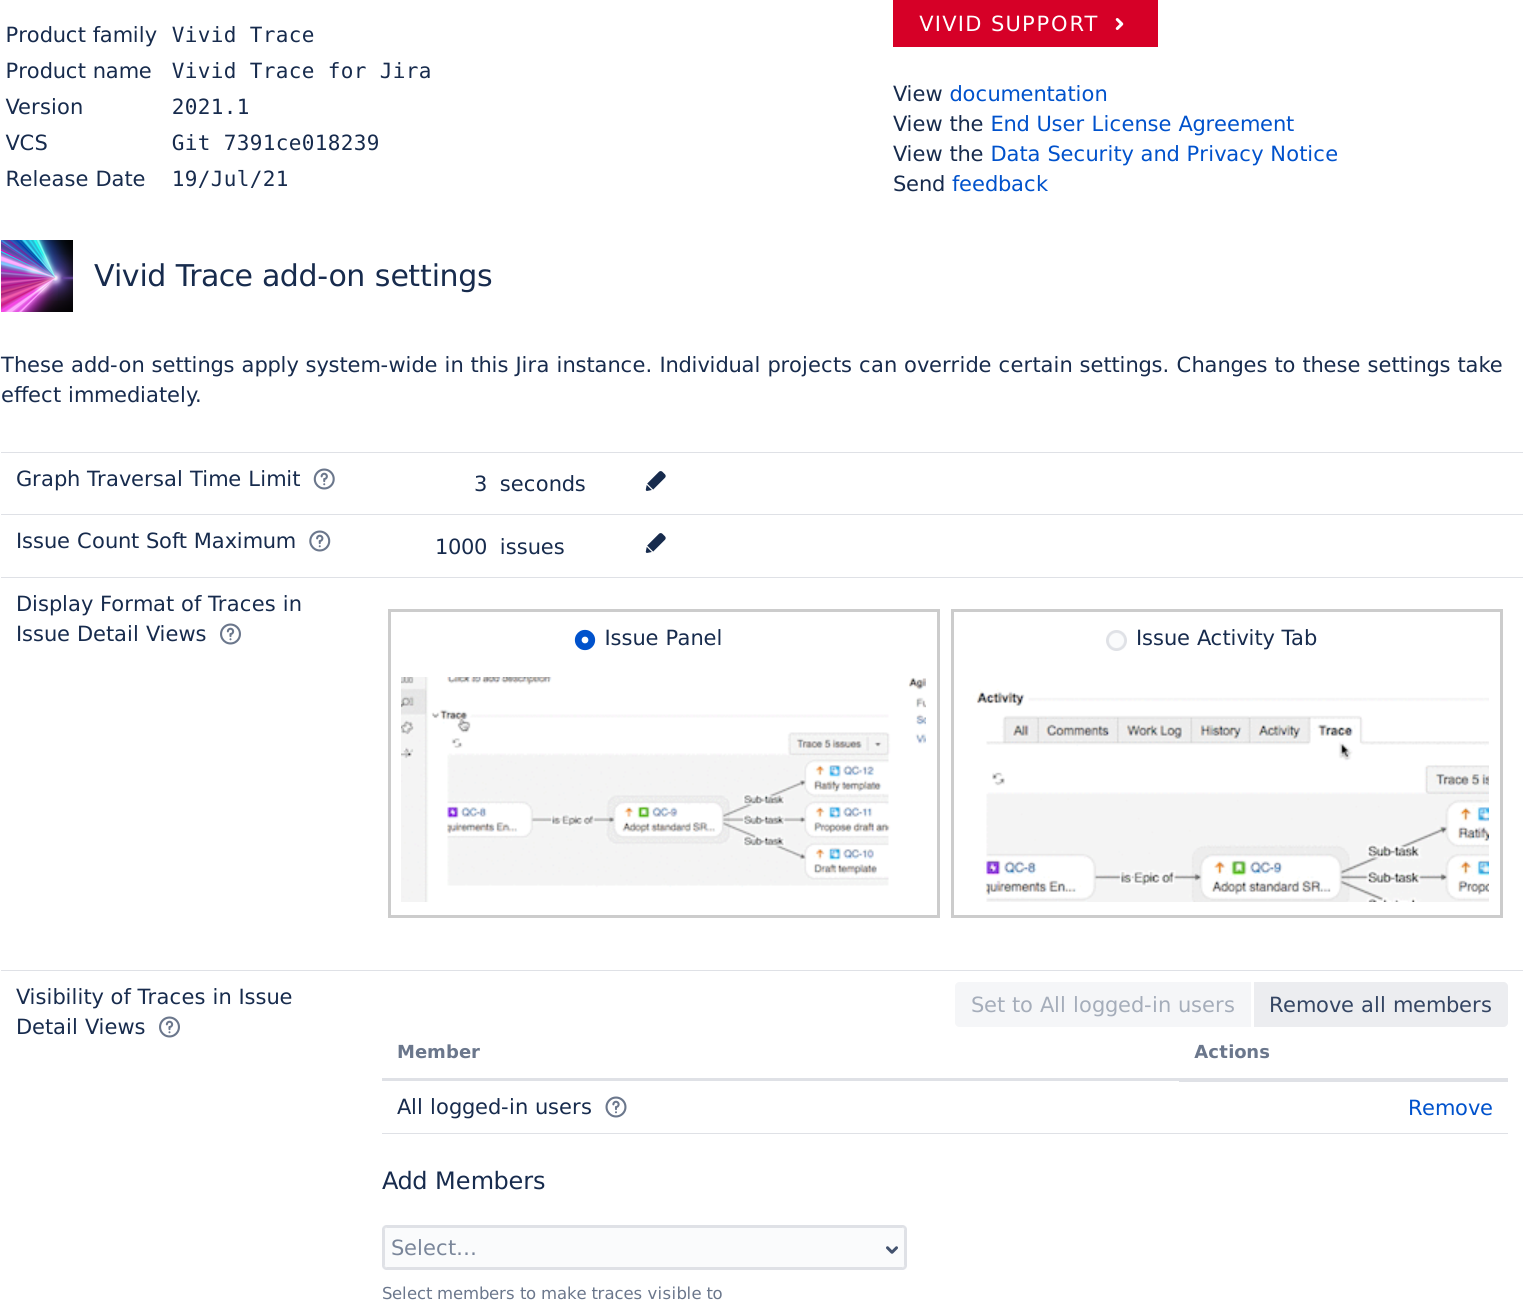
Task: Click the Version 2021.1 value
Action: tap(210, 107)
